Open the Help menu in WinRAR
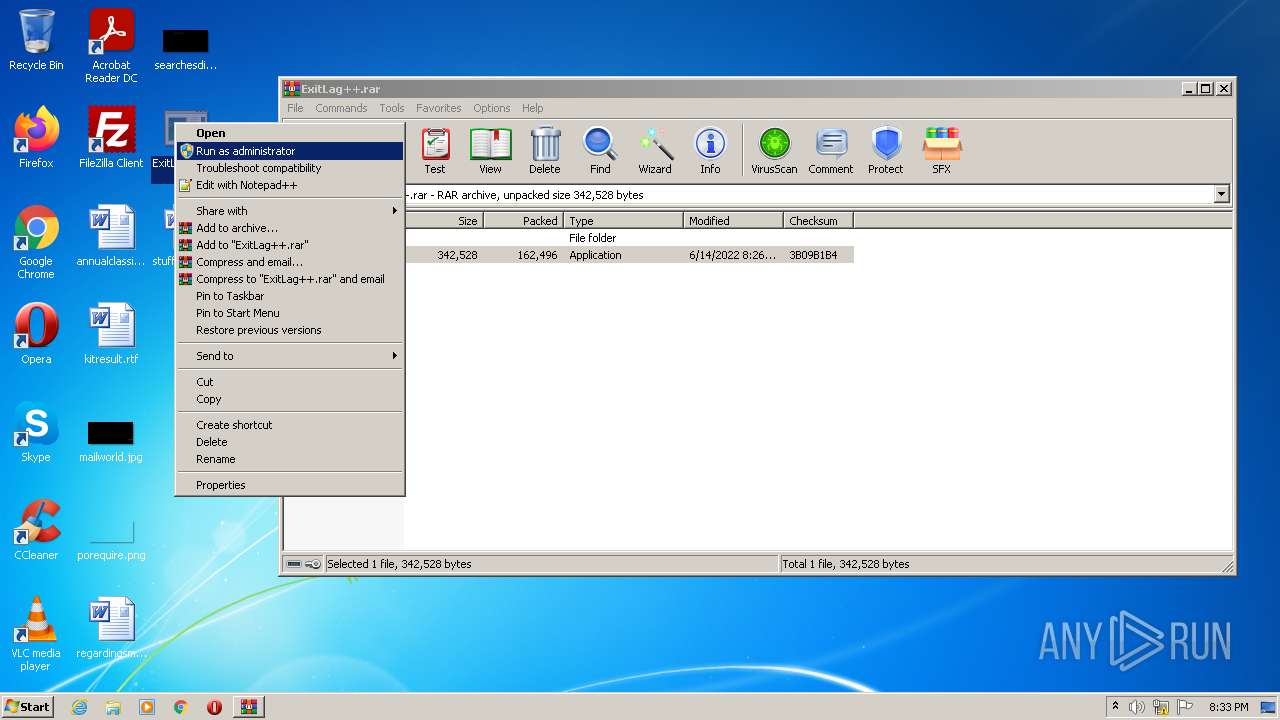 (533, 108)
